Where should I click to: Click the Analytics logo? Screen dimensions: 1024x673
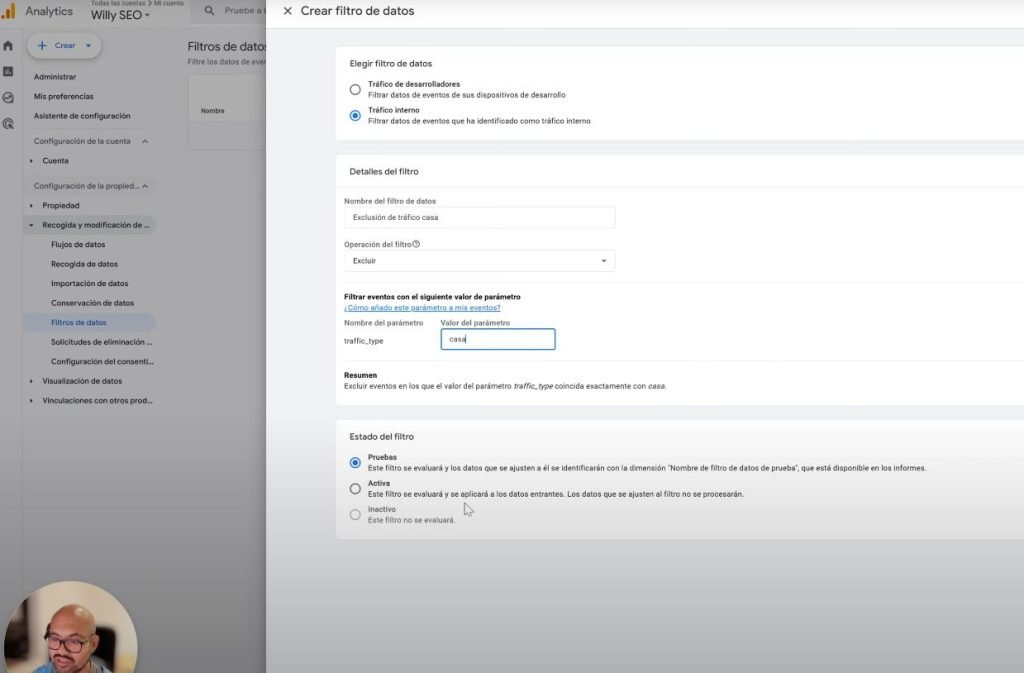[8, 11]
